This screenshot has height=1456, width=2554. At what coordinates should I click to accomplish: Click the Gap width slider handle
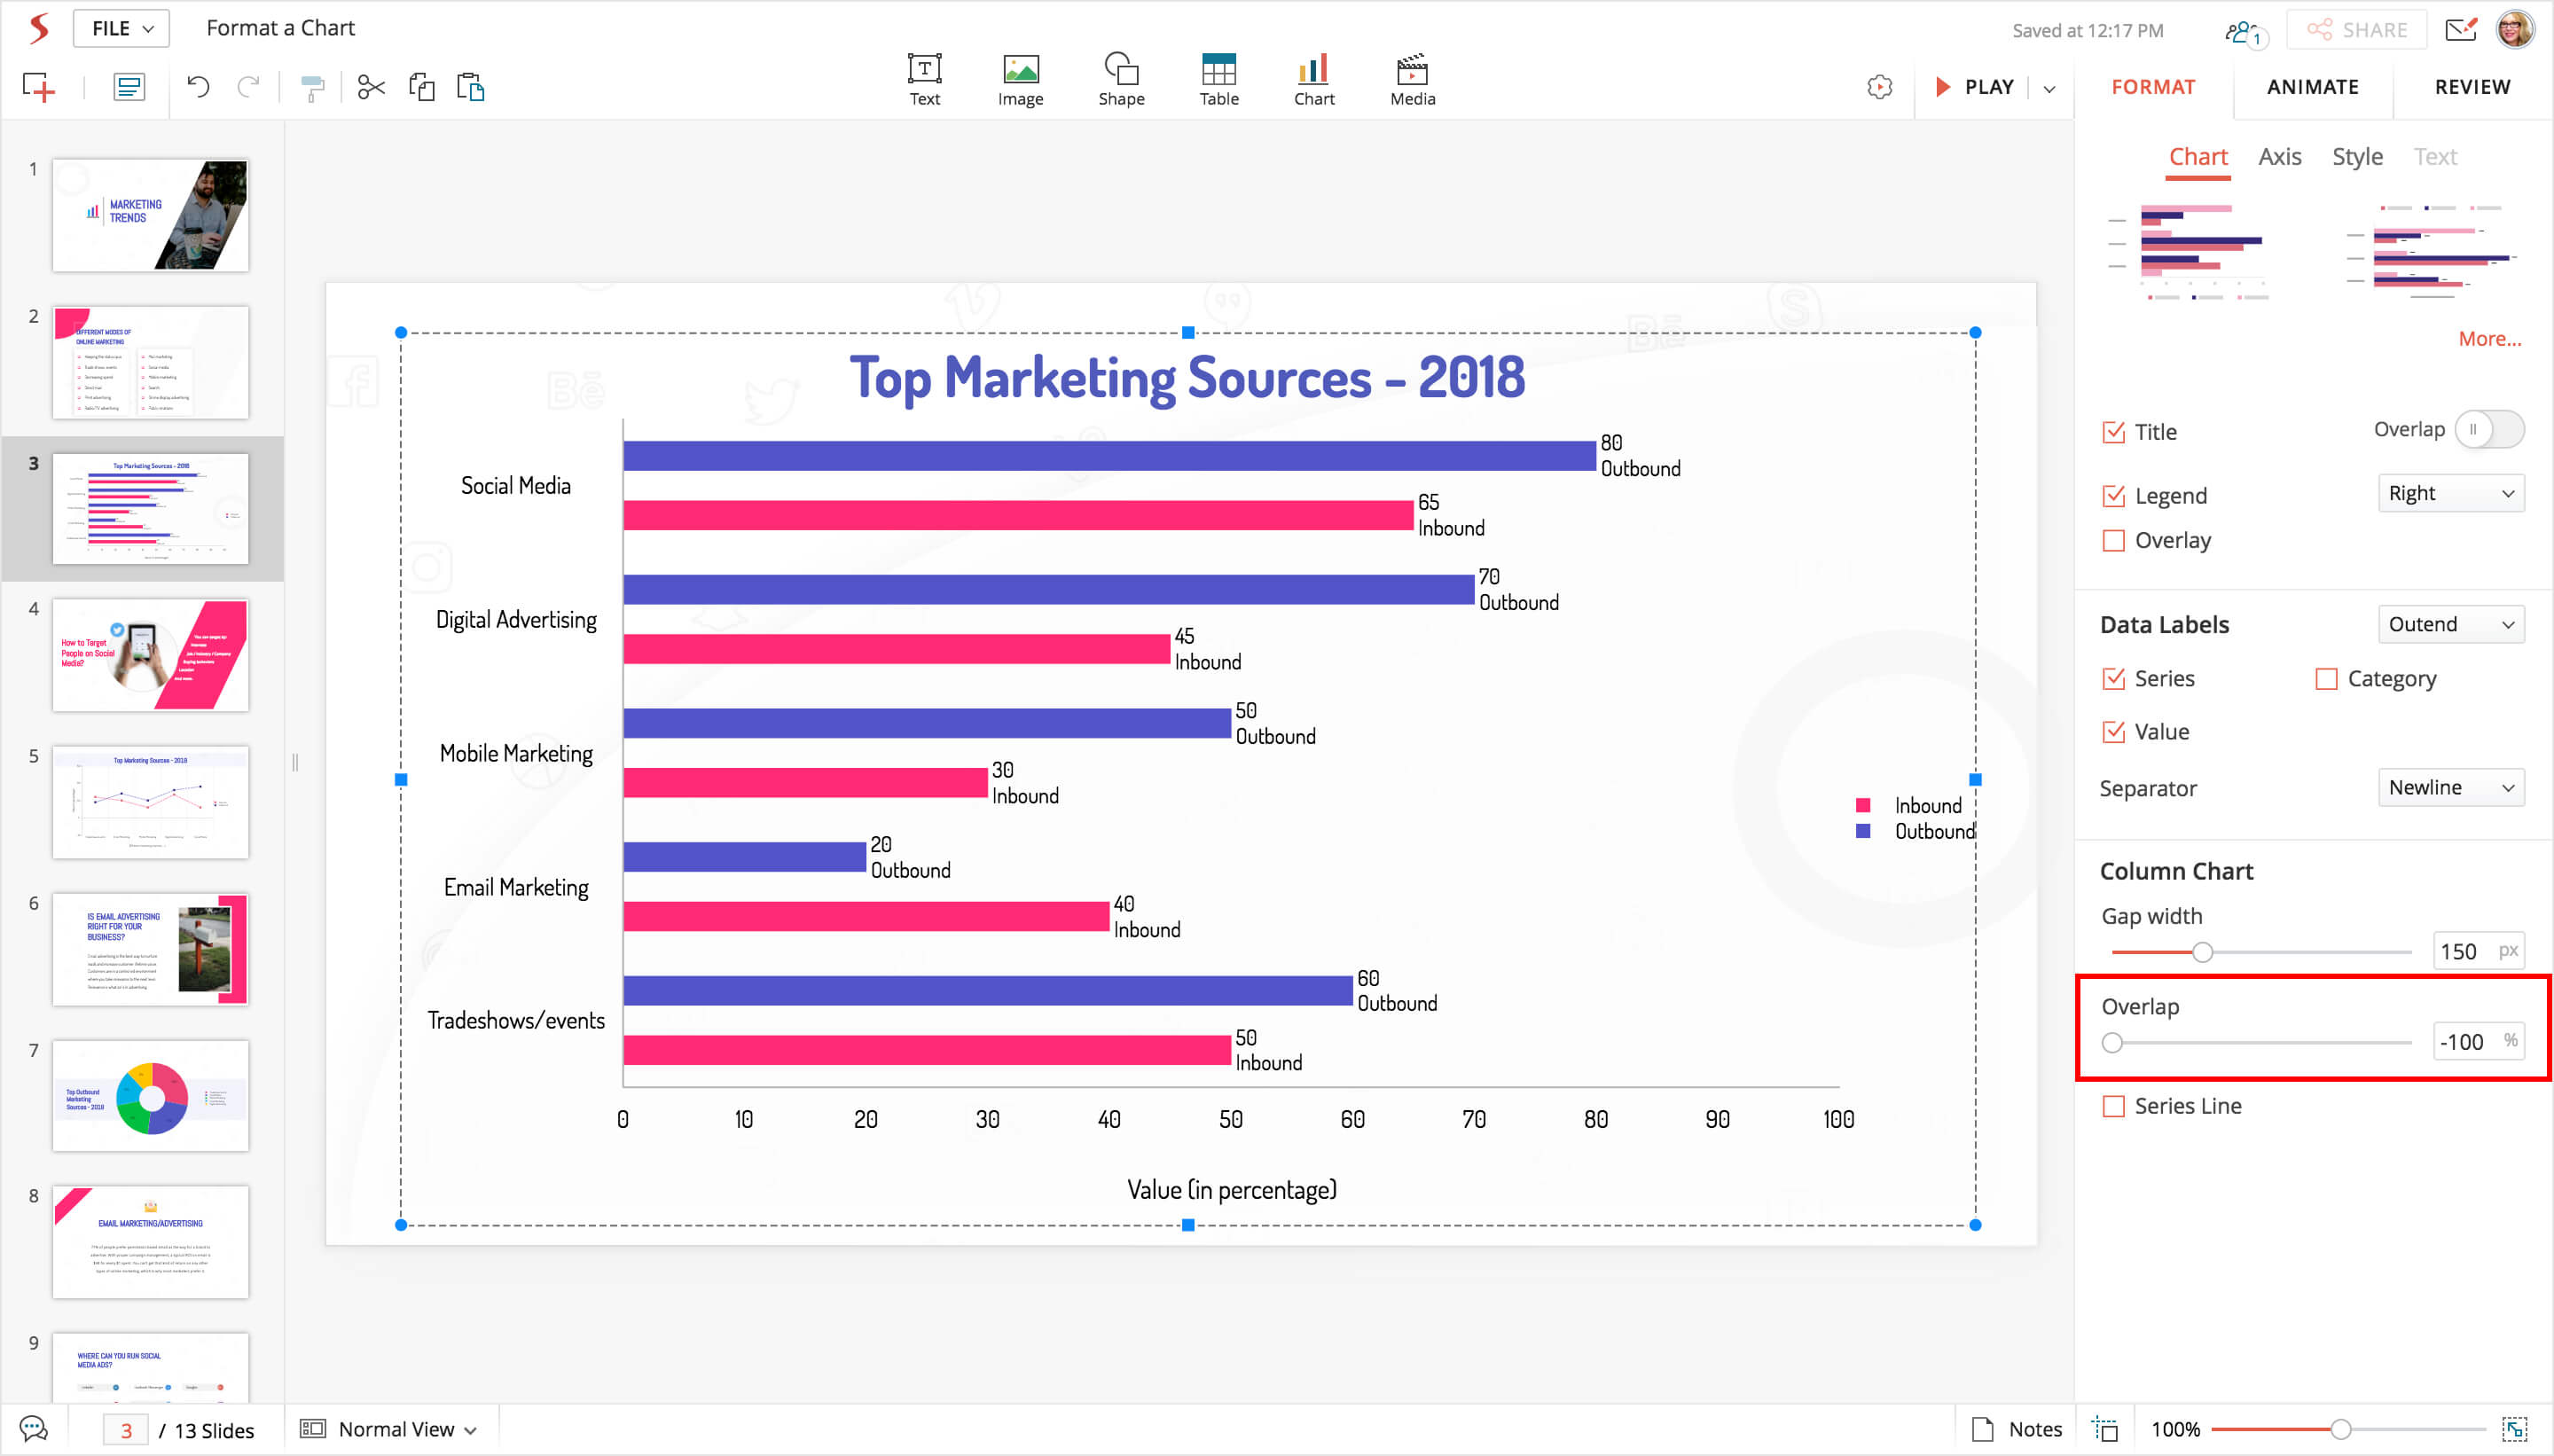tap(2202, 952)
